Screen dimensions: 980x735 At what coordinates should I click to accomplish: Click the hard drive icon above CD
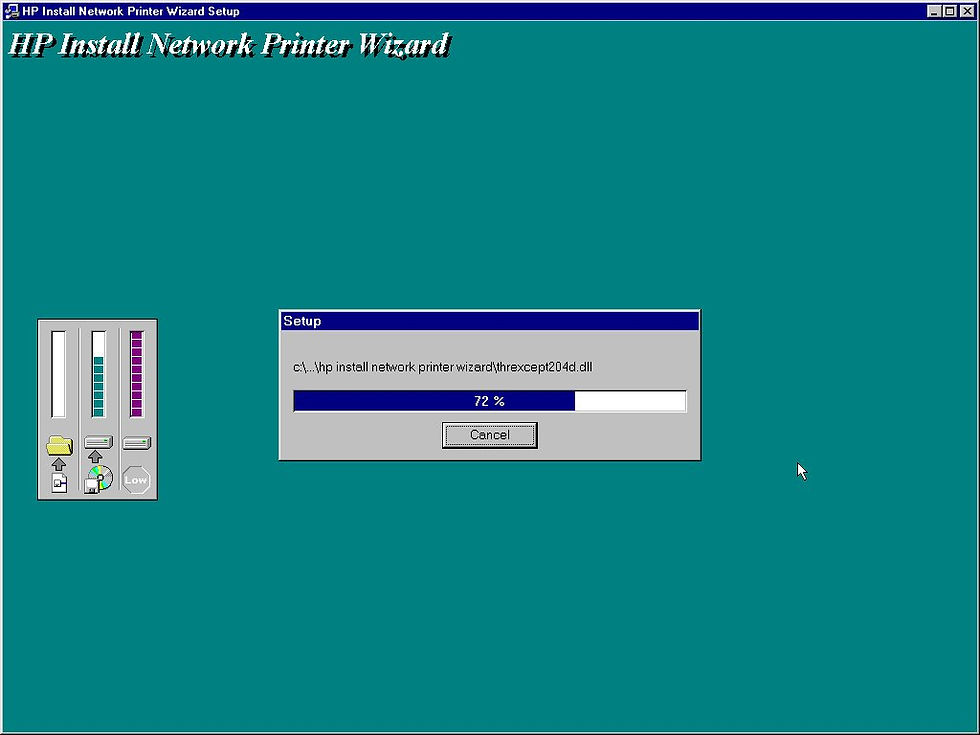98,442
